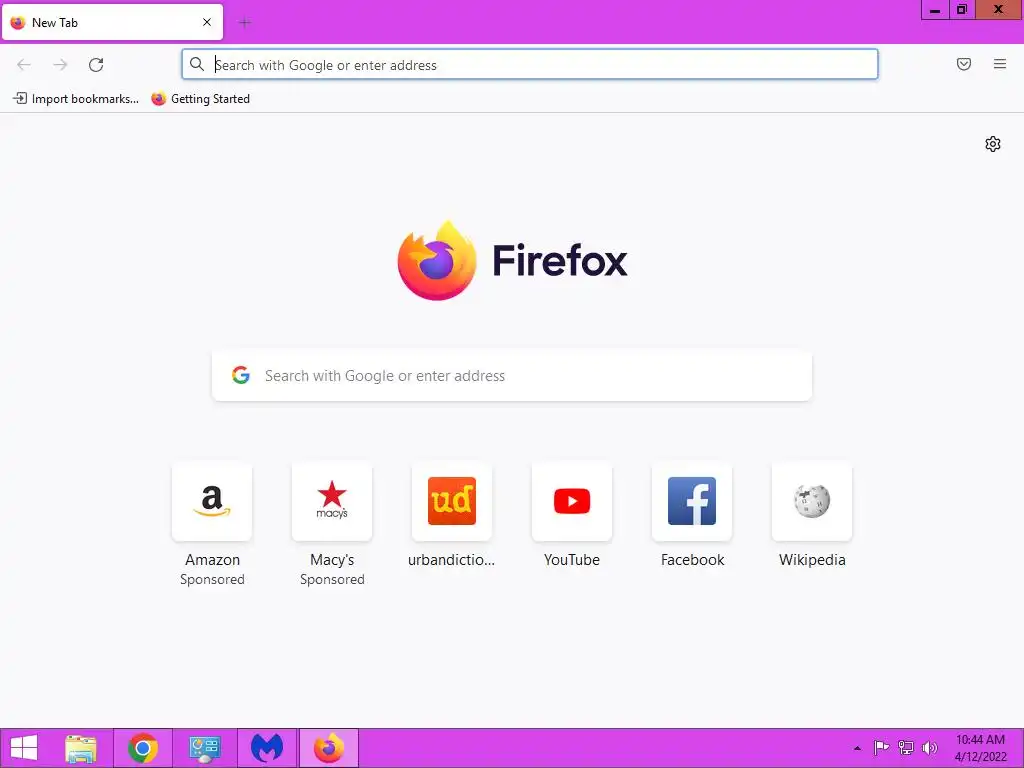
Task: Open Google Chrome from the taskbar
Action: click(143, 748)
